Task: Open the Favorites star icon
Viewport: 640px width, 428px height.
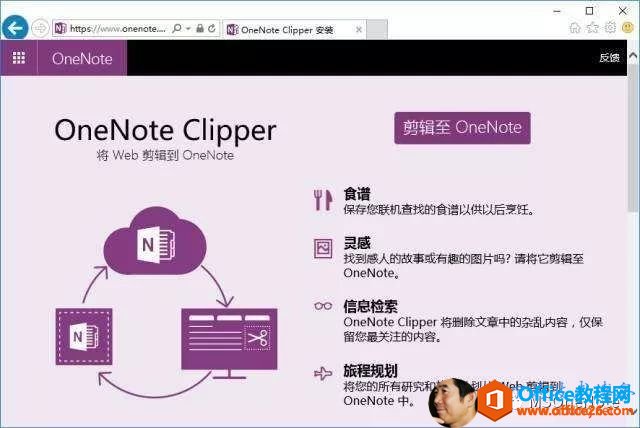Action: 593,28
